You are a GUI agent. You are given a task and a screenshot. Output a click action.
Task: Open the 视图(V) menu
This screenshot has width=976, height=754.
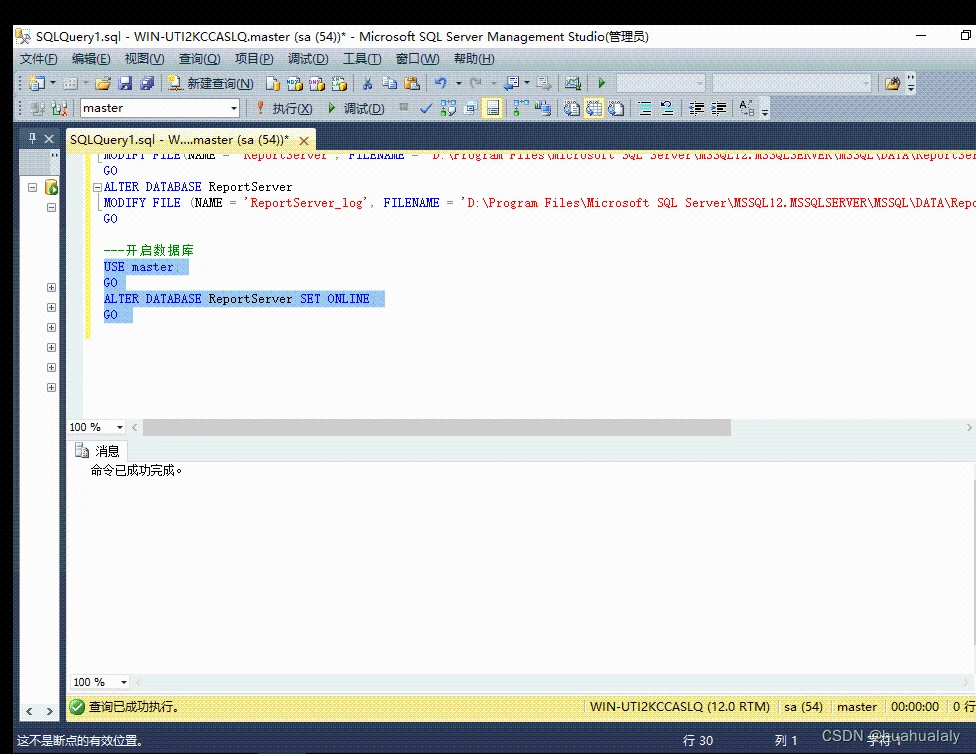144,59
